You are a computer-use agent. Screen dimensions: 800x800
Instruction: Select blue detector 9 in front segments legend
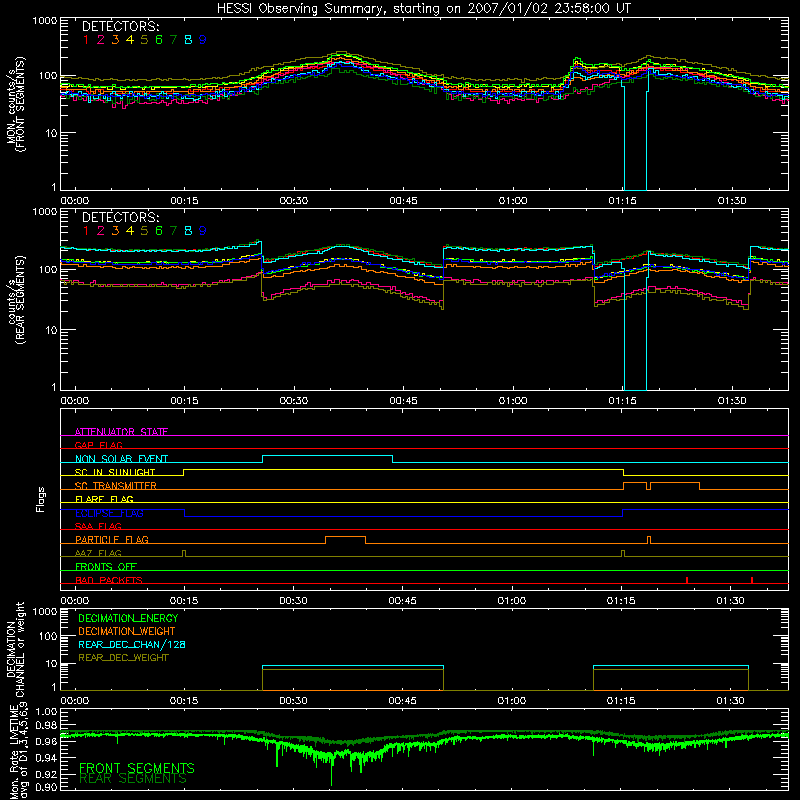point(203,40)
